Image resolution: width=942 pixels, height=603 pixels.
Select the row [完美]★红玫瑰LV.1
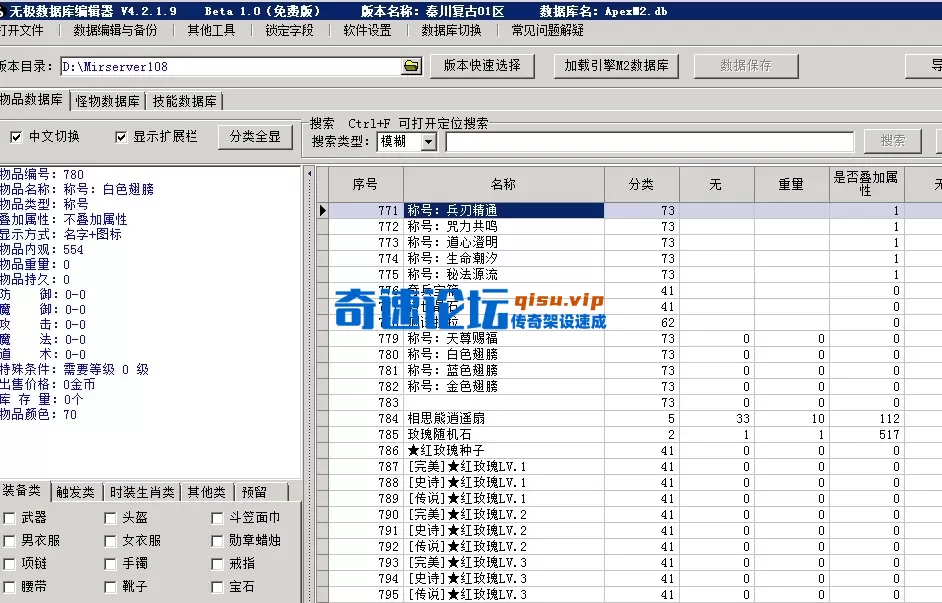(x=629, y=467)
